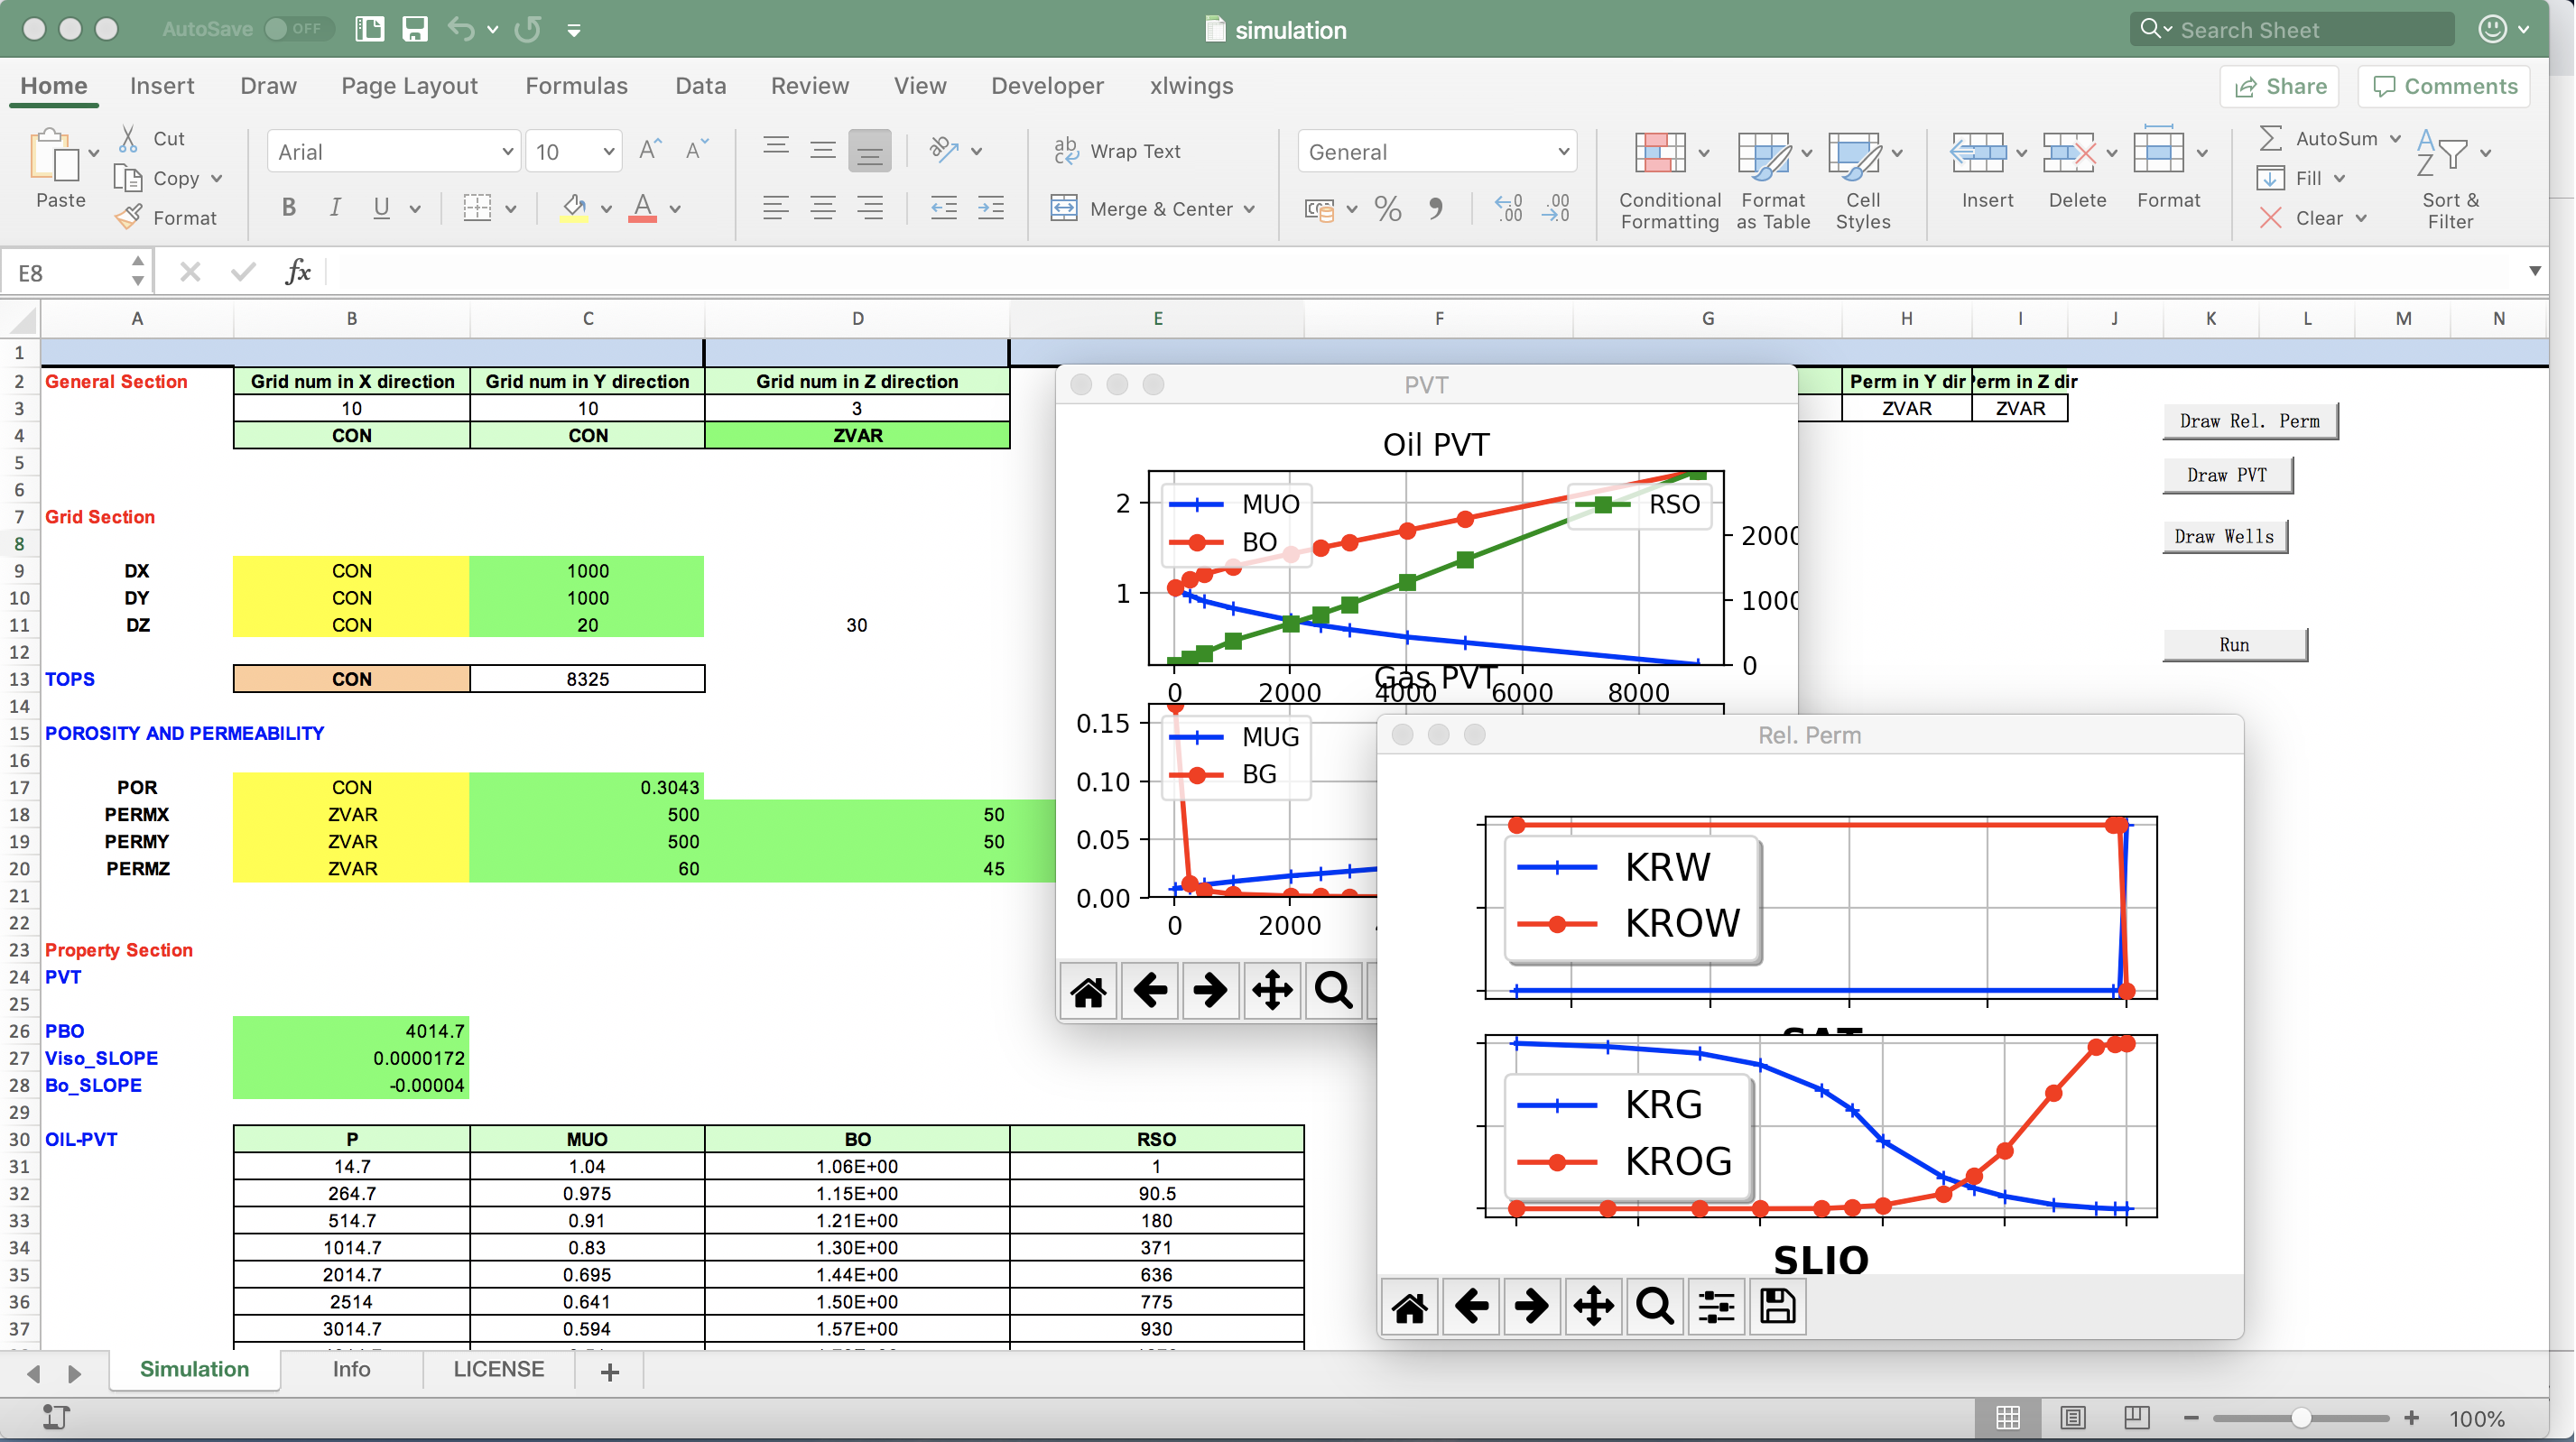Click the Draw Wells button

tap(2223, 536)
